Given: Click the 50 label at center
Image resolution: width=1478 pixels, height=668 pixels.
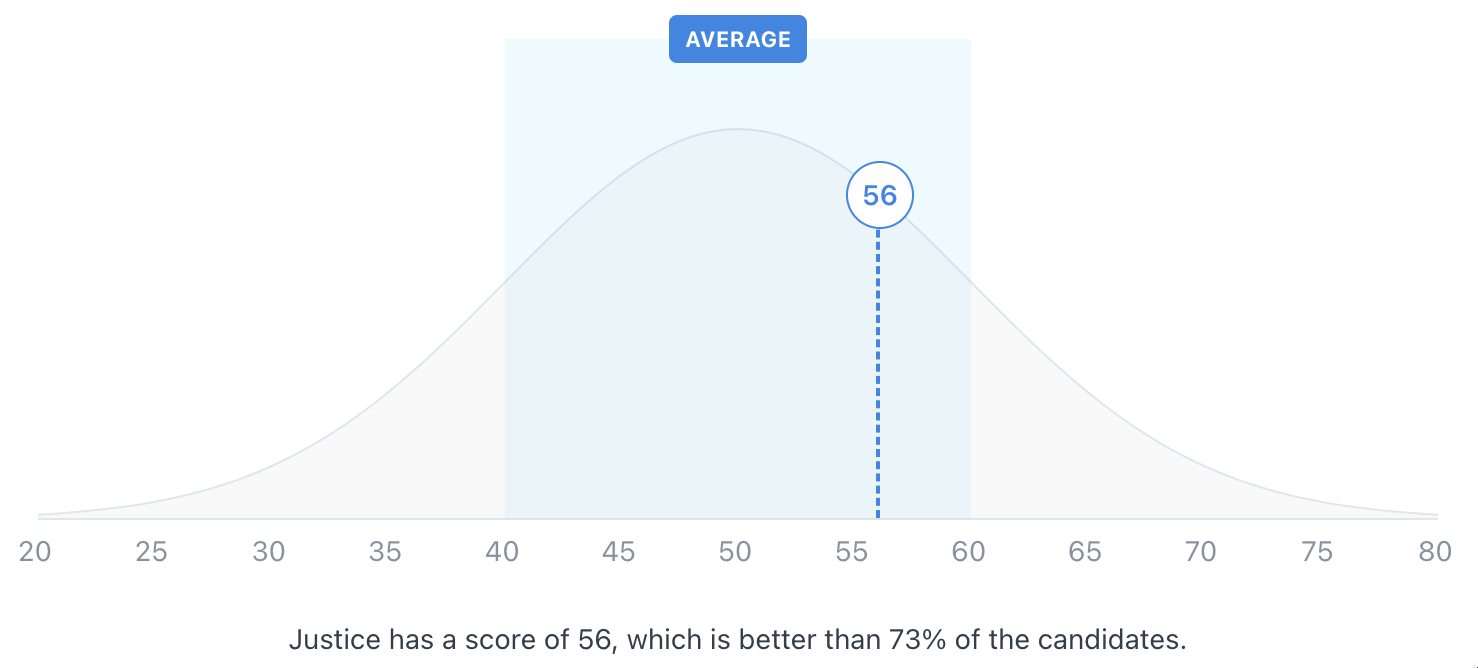Looking at the screenshot, I should pos(736,552).
